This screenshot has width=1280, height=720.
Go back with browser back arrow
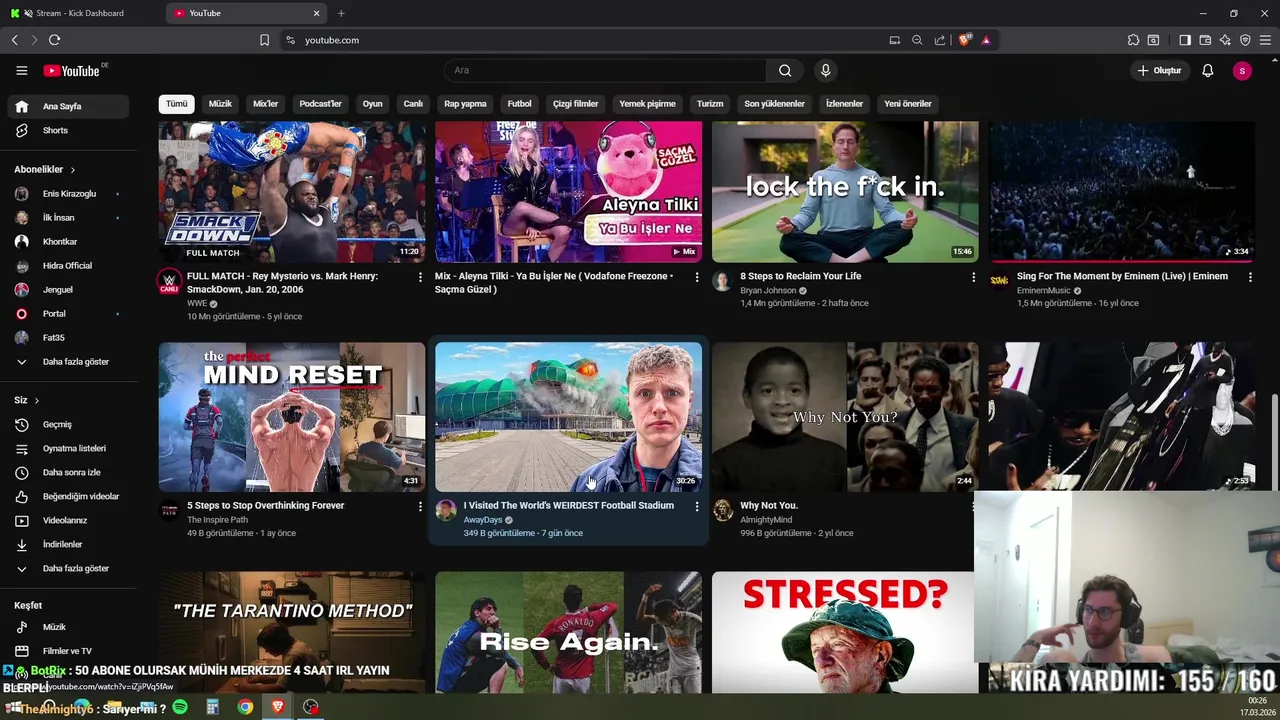[15, 40]
